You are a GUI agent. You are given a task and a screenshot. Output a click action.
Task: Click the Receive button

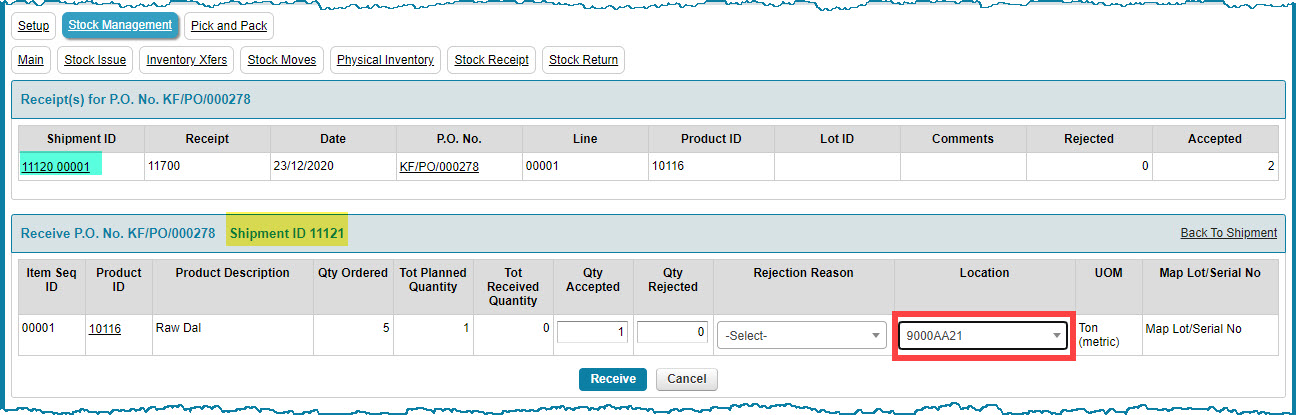613,379
